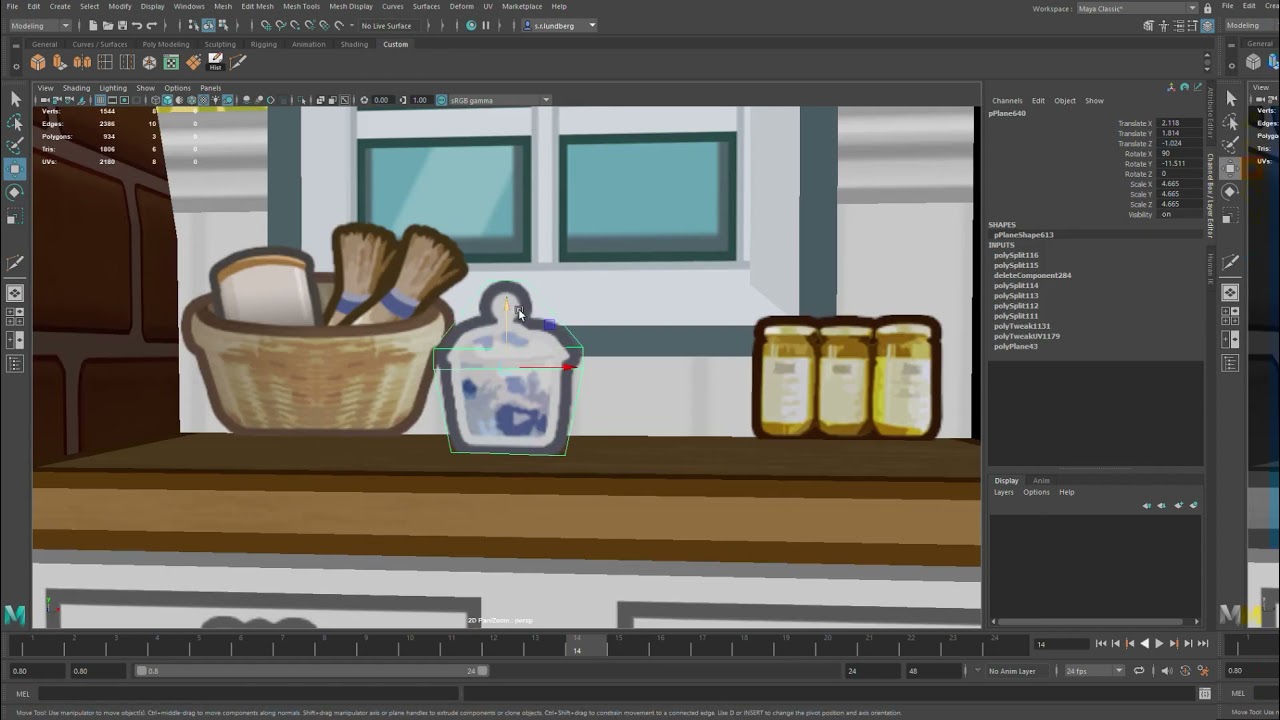This screenshot has height=720, width=1280.
Task: Click the Attribute Editor vertical tab
Action: pos(1210,112)
